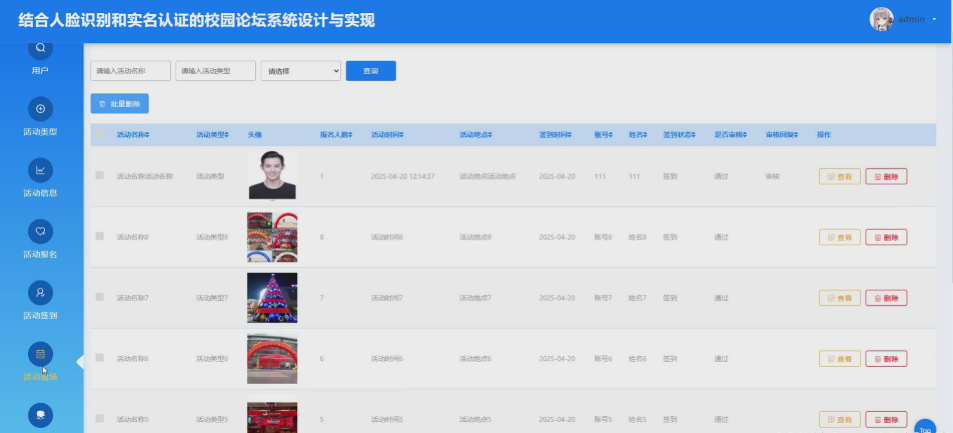Click the 活动类型6 cell
Image resolution: width=953 pixels, height=433 pixels.
[x=212, y=359]
